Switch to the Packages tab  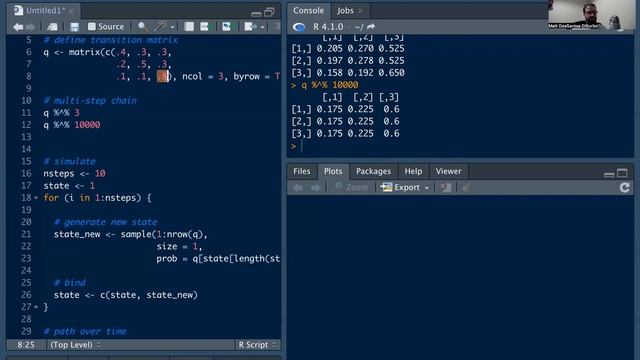(373, 171)
